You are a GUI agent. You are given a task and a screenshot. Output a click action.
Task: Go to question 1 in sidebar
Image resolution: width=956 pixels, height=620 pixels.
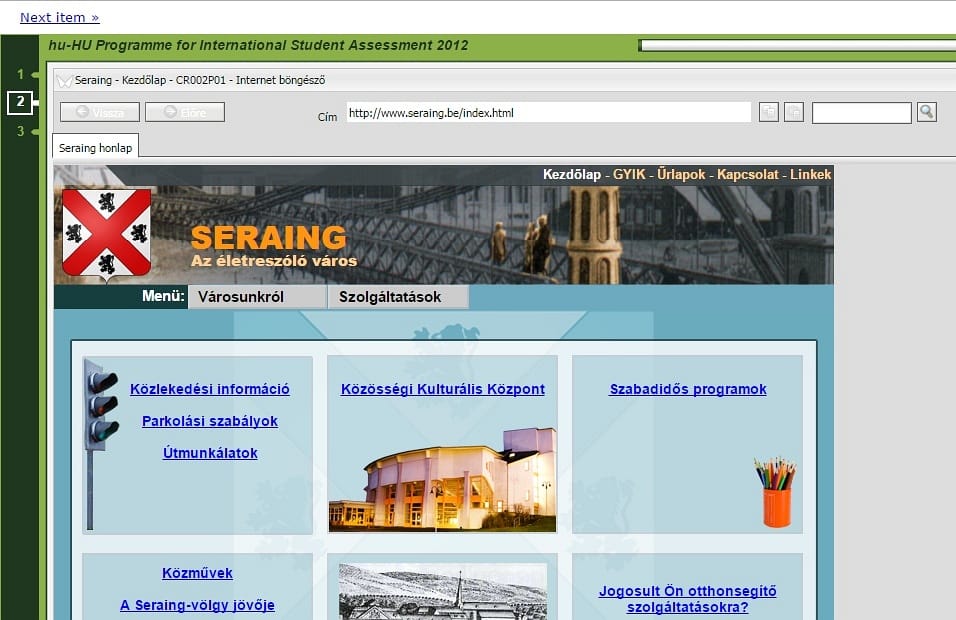coord(20,74)
